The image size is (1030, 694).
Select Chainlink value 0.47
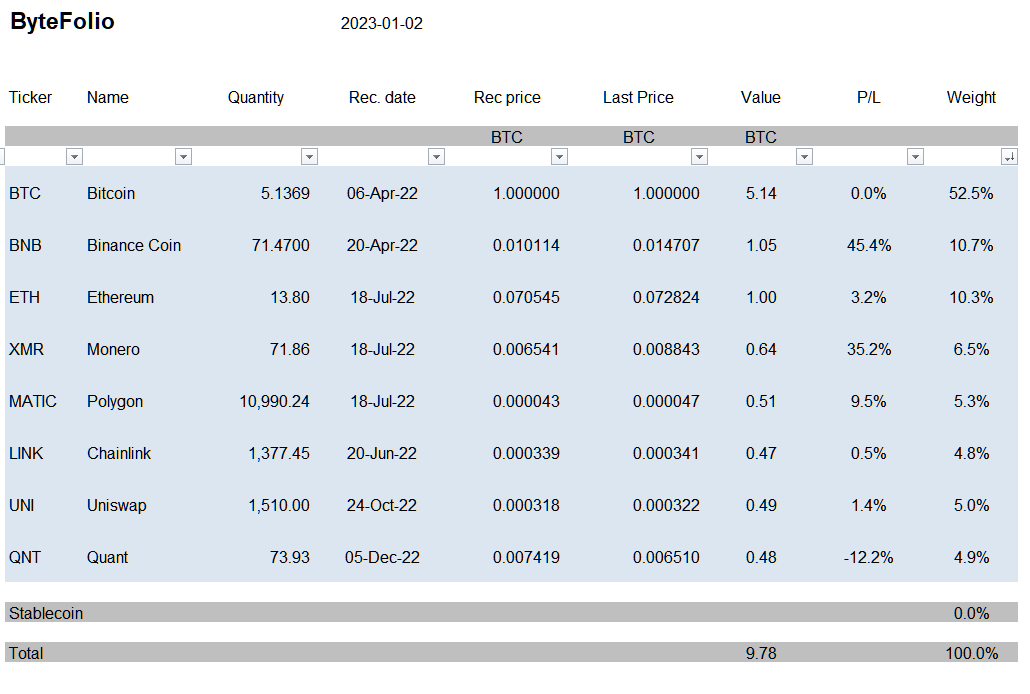click(761, 453)
